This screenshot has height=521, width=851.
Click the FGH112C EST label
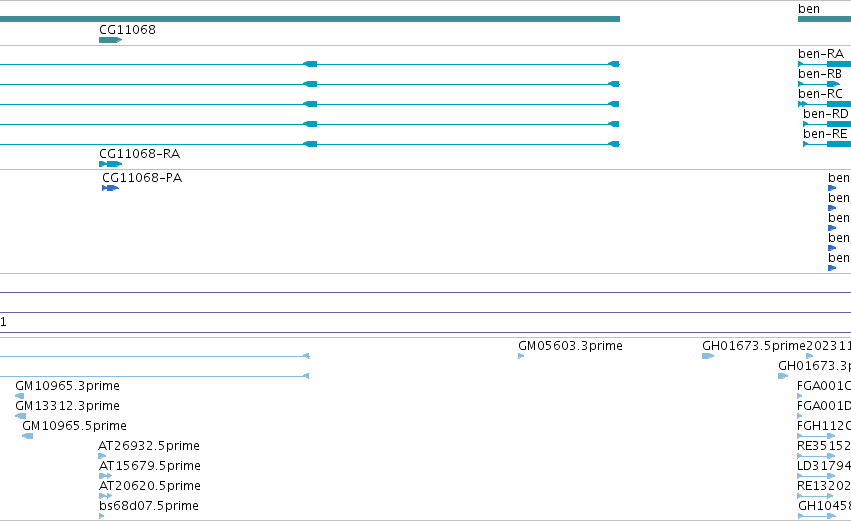824,426
